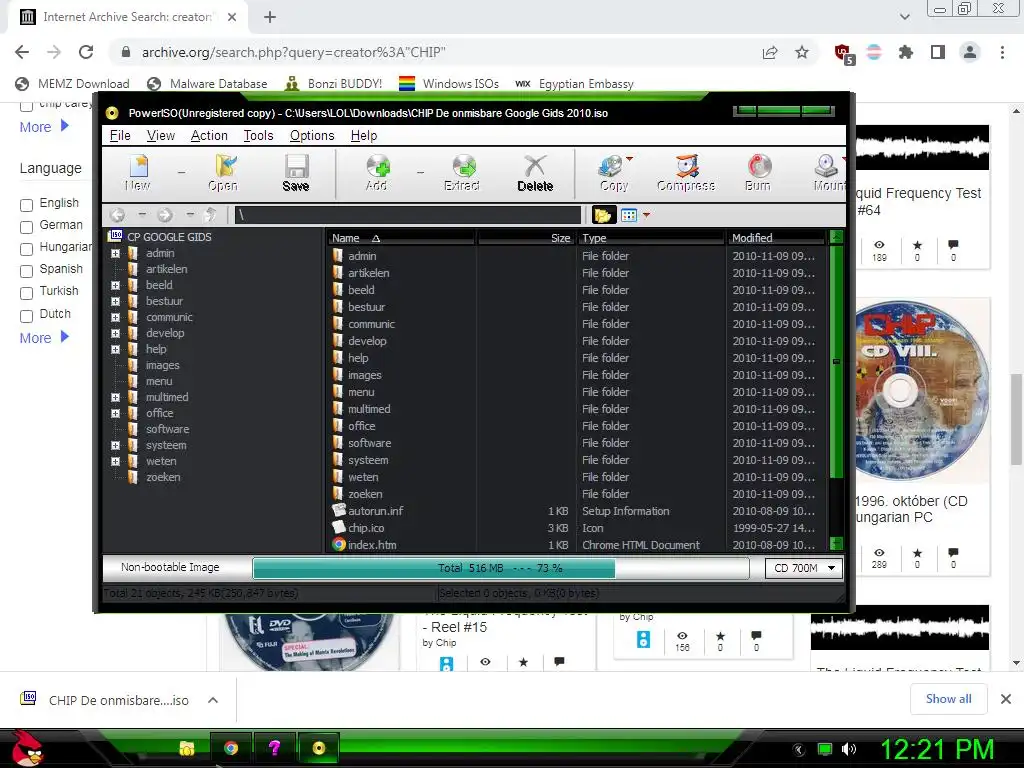Click the PowerISO disc icon in taskbar
1024x768 pixels.
(319, 748)
